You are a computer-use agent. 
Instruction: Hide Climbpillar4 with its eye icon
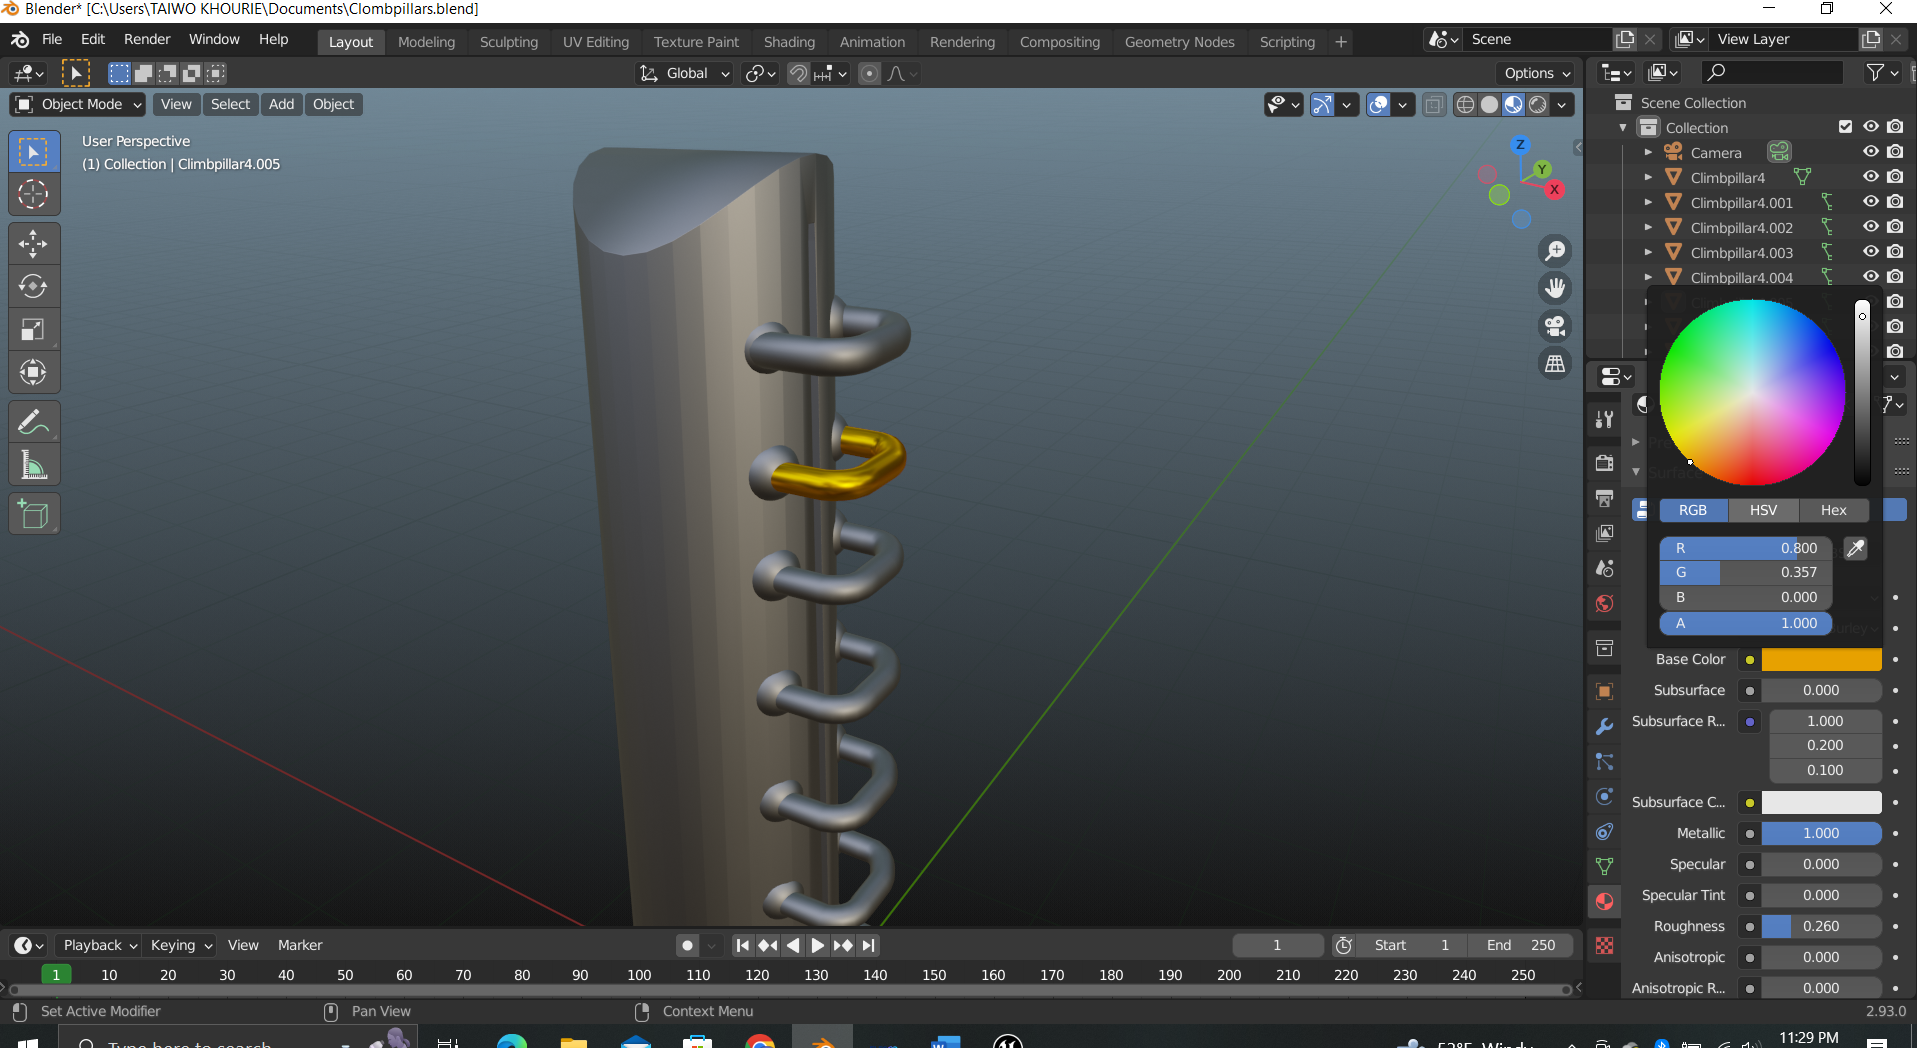pos(1871,177)
